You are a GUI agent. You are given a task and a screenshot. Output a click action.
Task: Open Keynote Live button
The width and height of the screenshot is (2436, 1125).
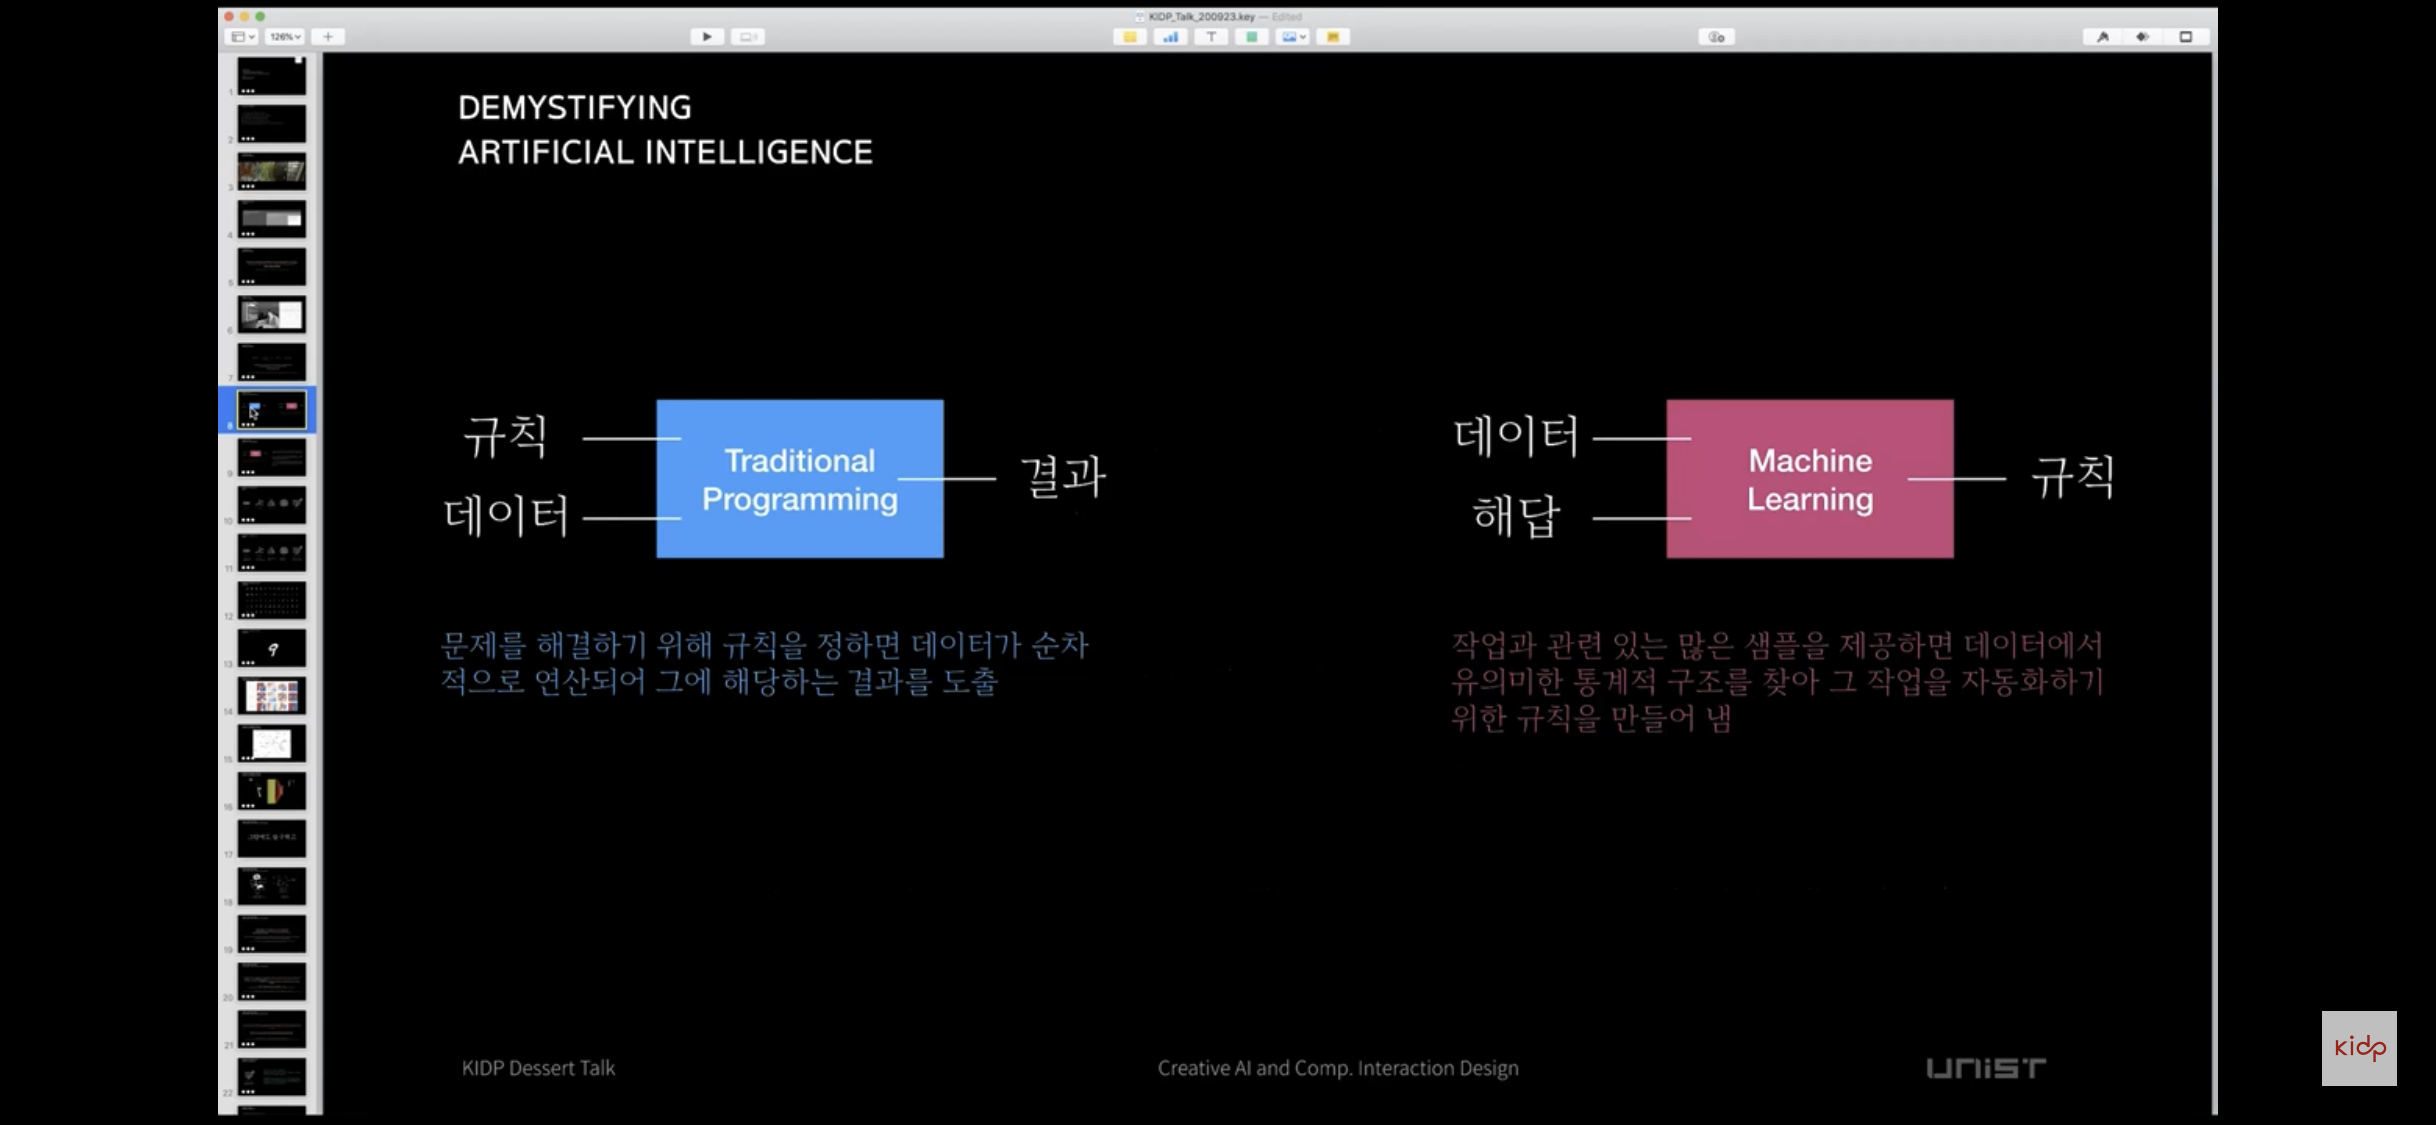[x=747, y=37]
